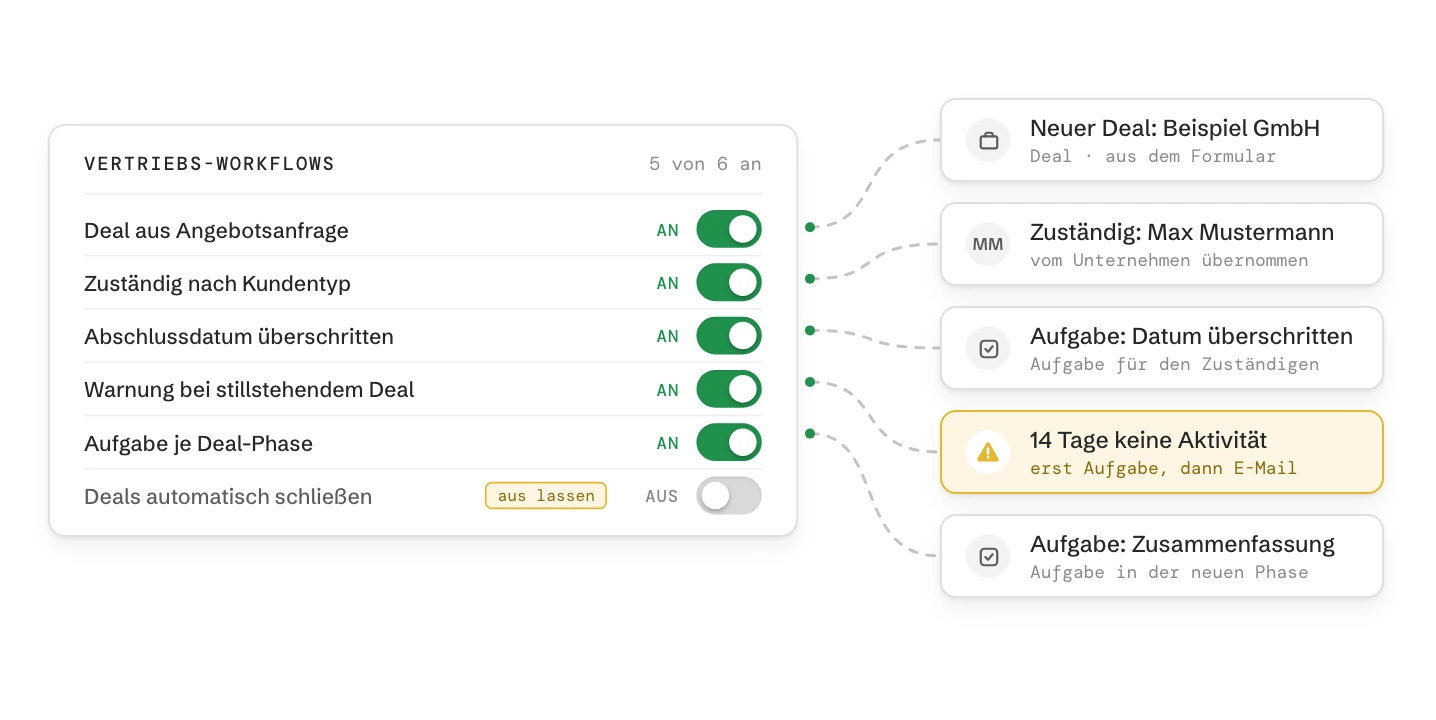Open the Zuständig: Max Mustermann card
1436x720 pixels.
[1162, 244]
